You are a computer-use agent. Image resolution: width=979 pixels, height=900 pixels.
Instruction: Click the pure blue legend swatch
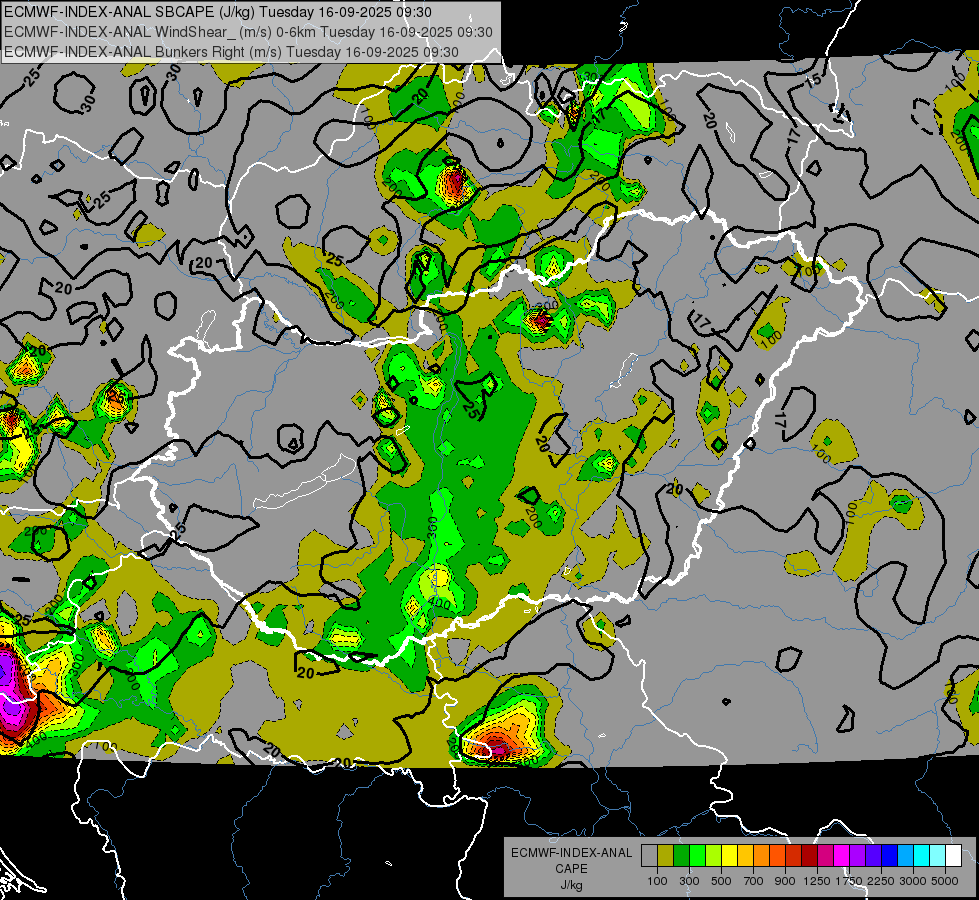point(890,855)
